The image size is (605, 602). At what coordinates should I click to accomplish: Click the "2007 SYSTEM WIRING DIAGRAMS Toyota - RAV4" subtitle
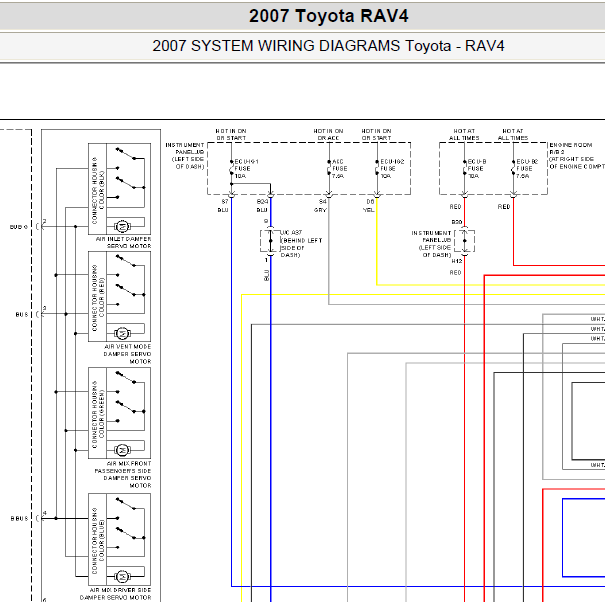tap(328, 46)
